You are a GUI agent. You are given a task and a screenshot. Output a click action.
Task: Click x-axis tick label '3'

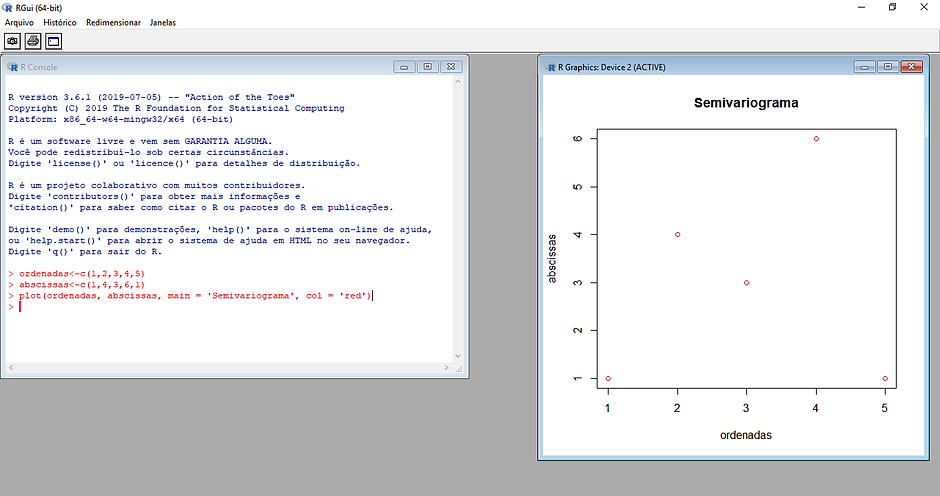click(746, 408)
